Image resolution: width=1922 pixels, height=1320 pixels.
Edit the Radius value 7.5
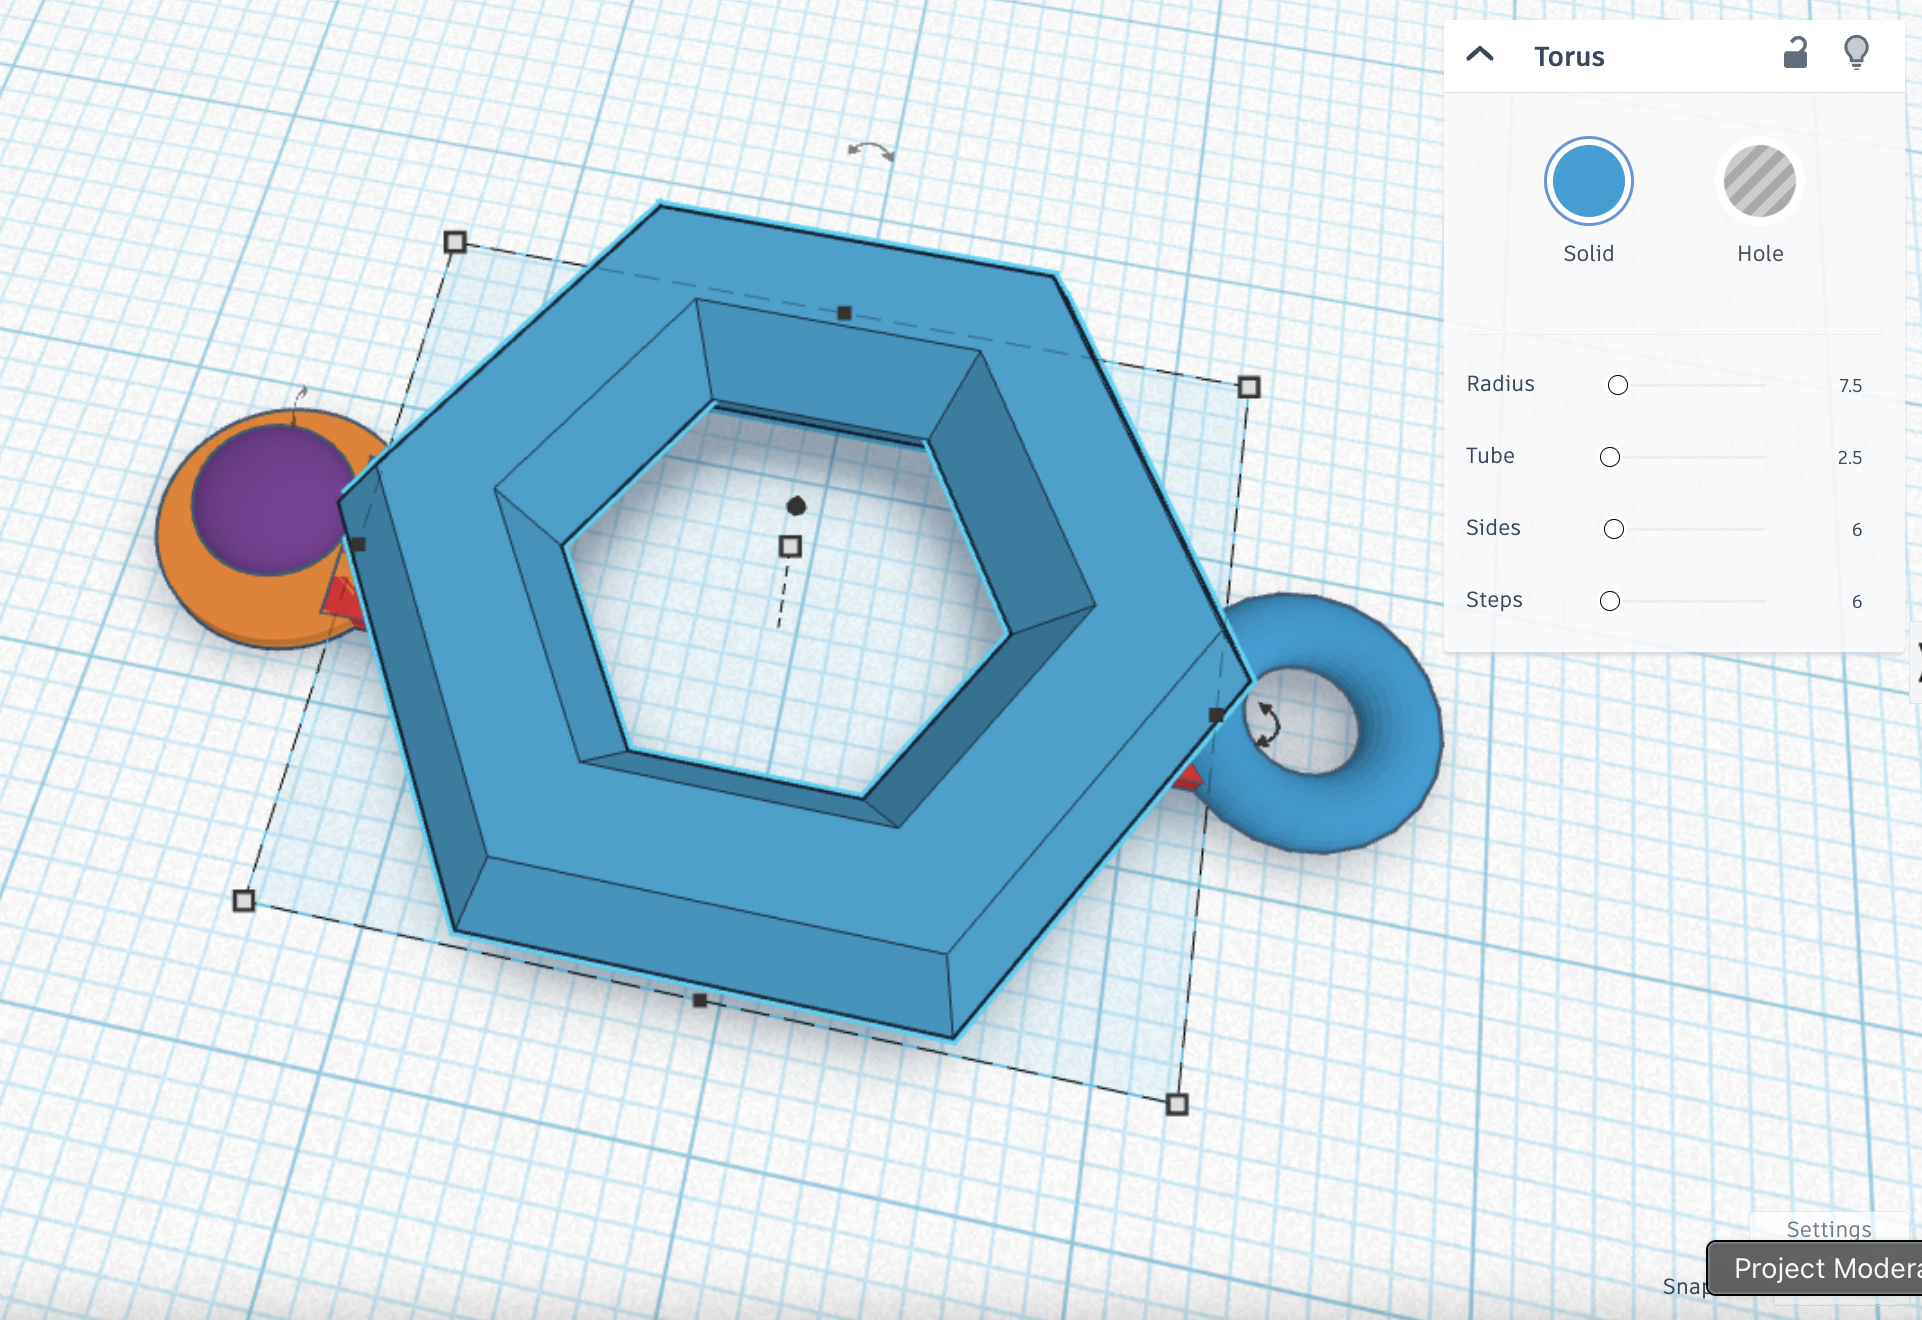pos(1850,386)
